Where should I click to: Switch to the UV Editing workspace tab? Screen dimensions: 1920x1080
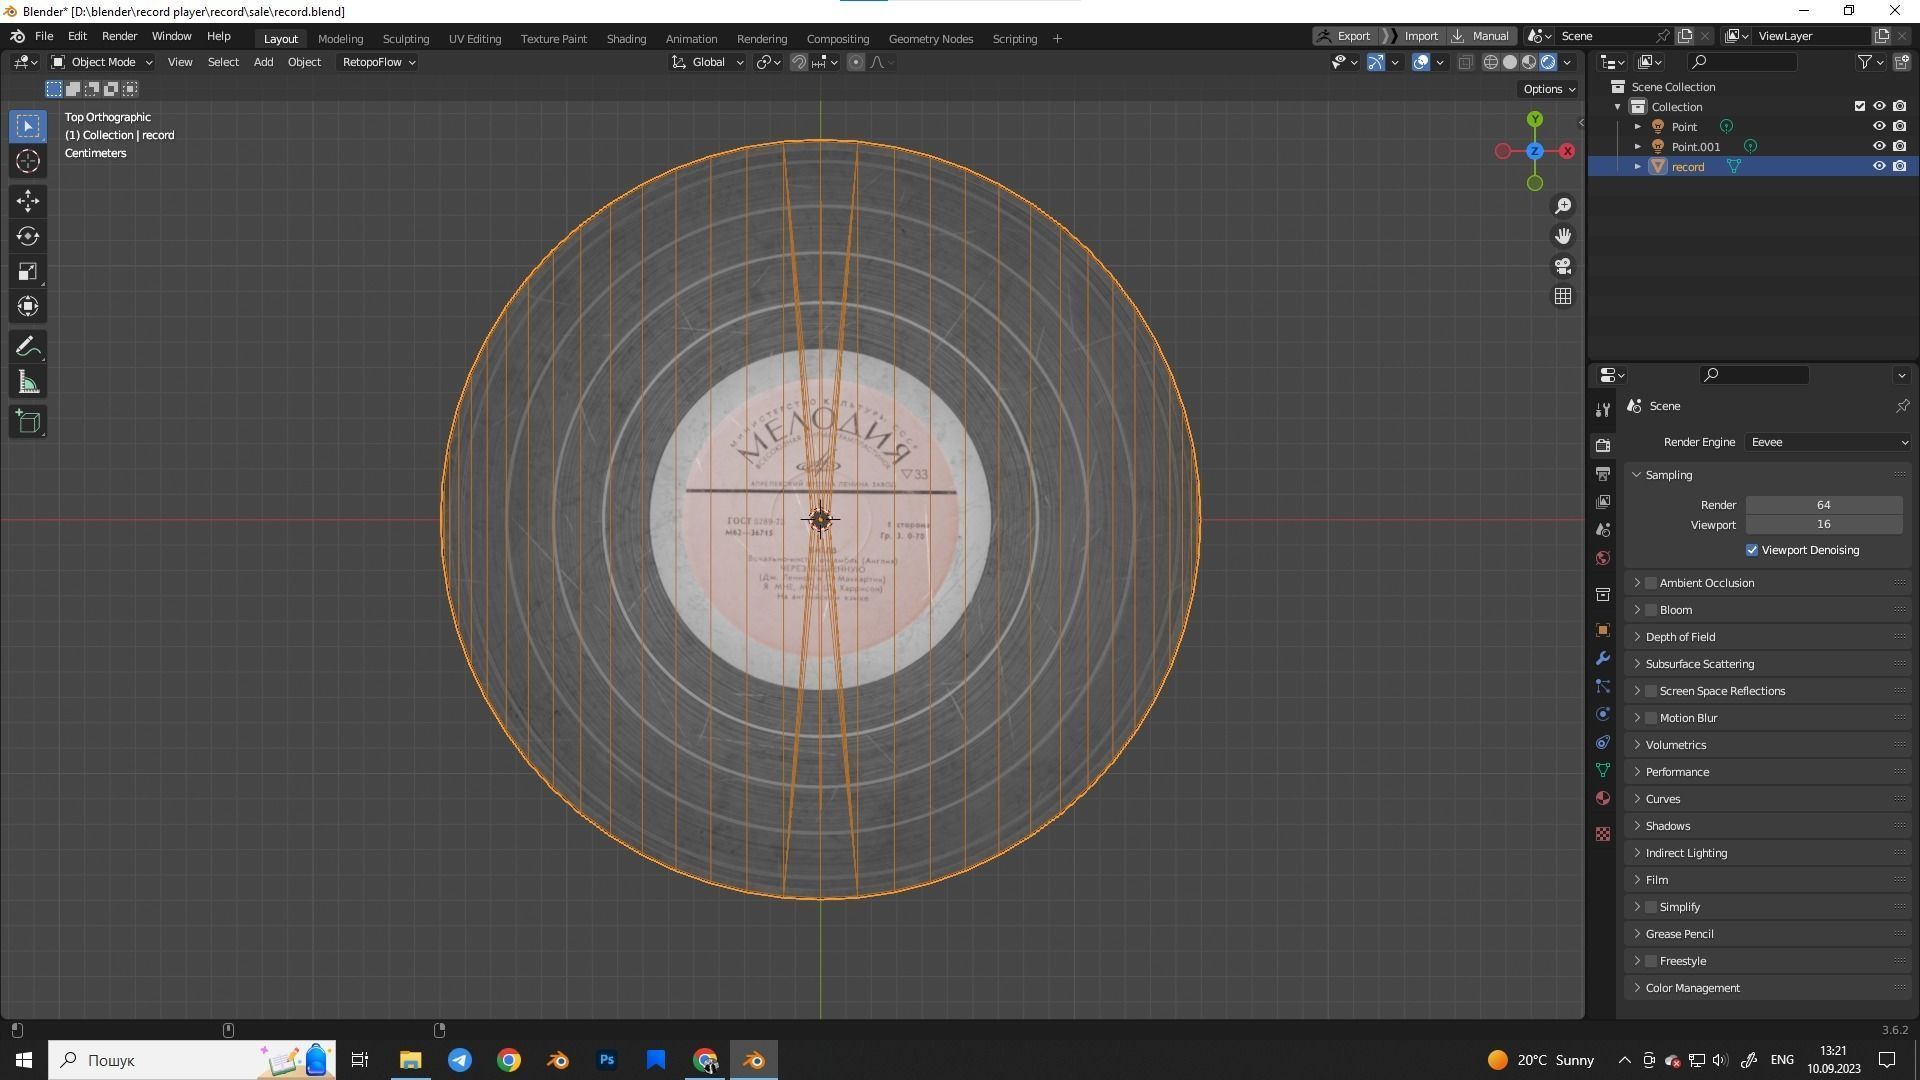(x=475, y=38)
